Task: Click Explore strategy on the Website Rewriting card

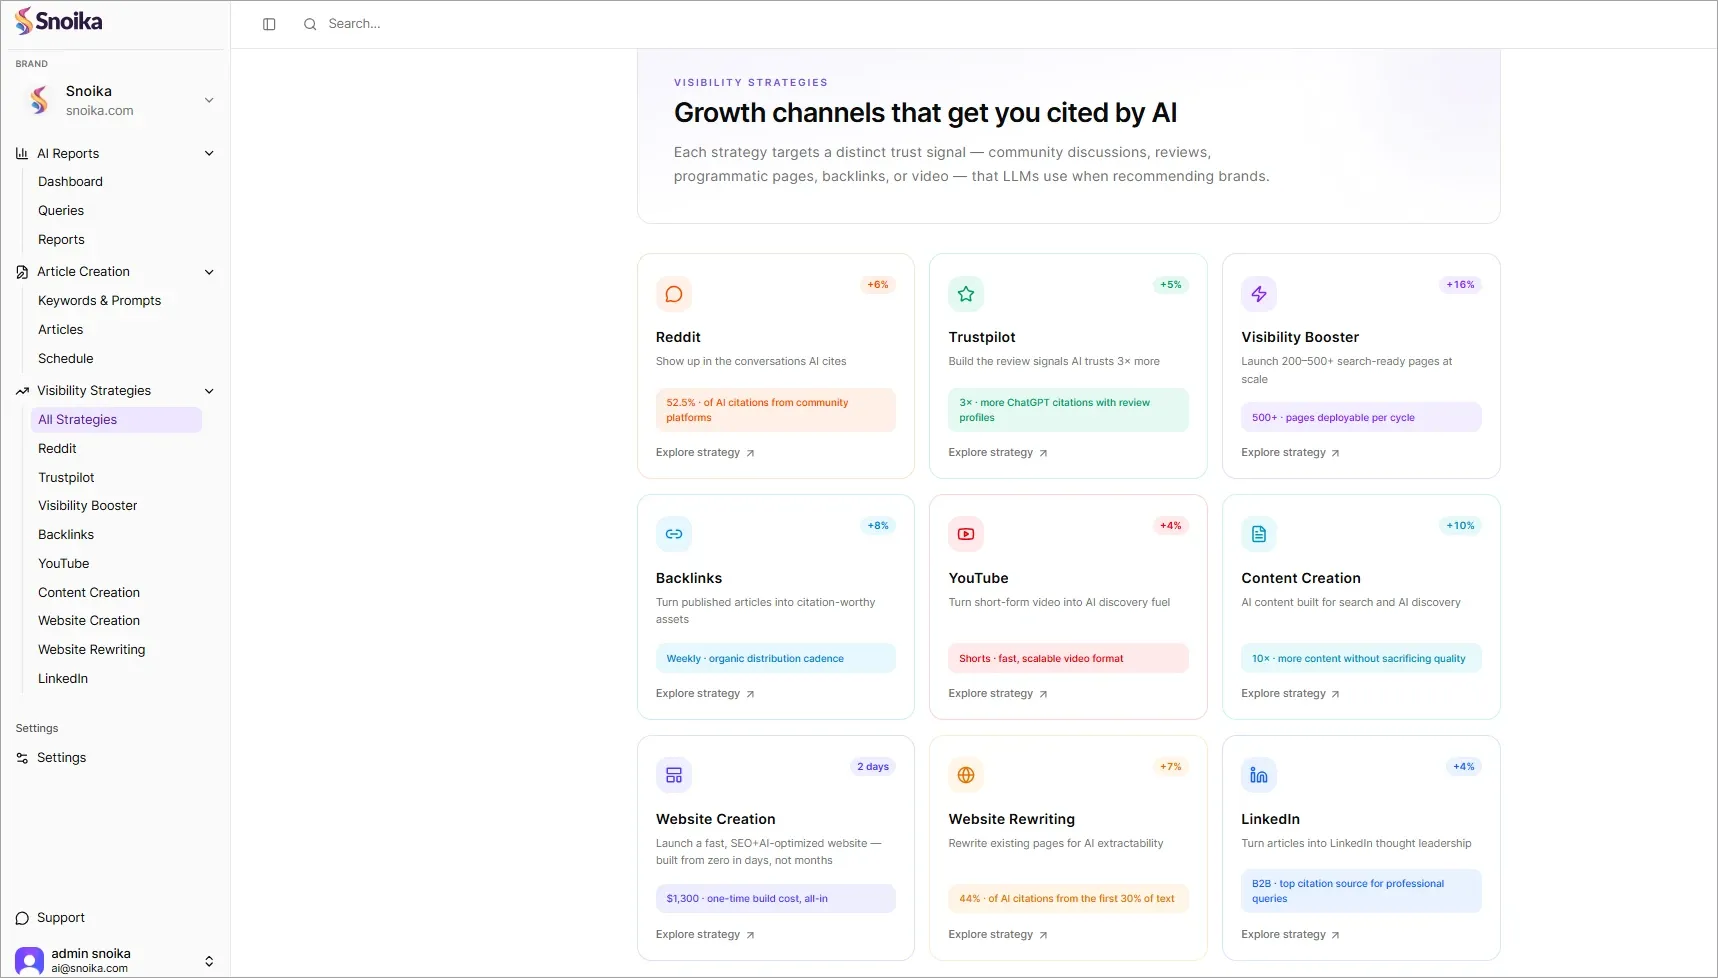Action: click(997, 935)
